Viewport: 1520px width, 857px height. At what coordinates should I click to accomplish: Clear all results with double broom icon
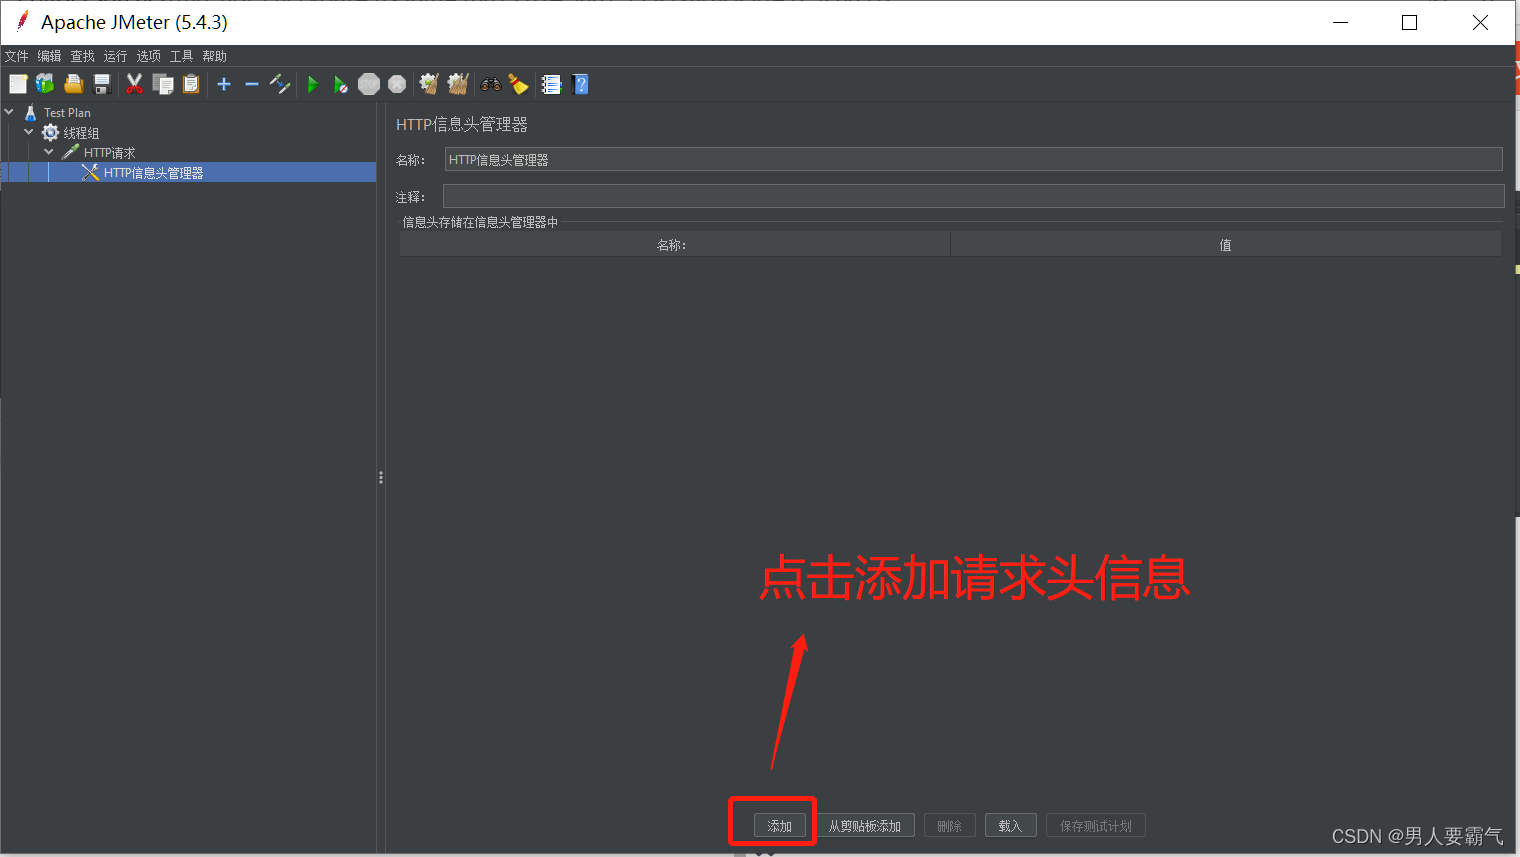(x=458, y=84)
